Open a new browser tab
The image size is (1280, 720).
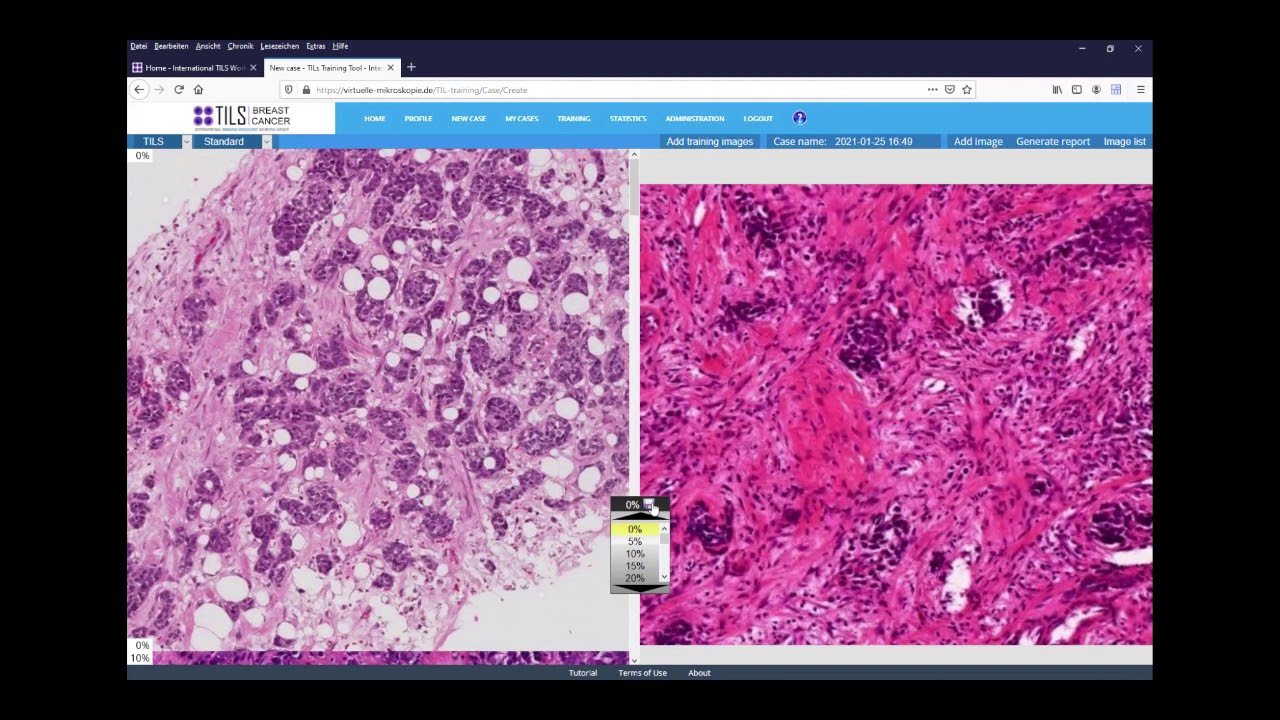click(x=411, y=67)
